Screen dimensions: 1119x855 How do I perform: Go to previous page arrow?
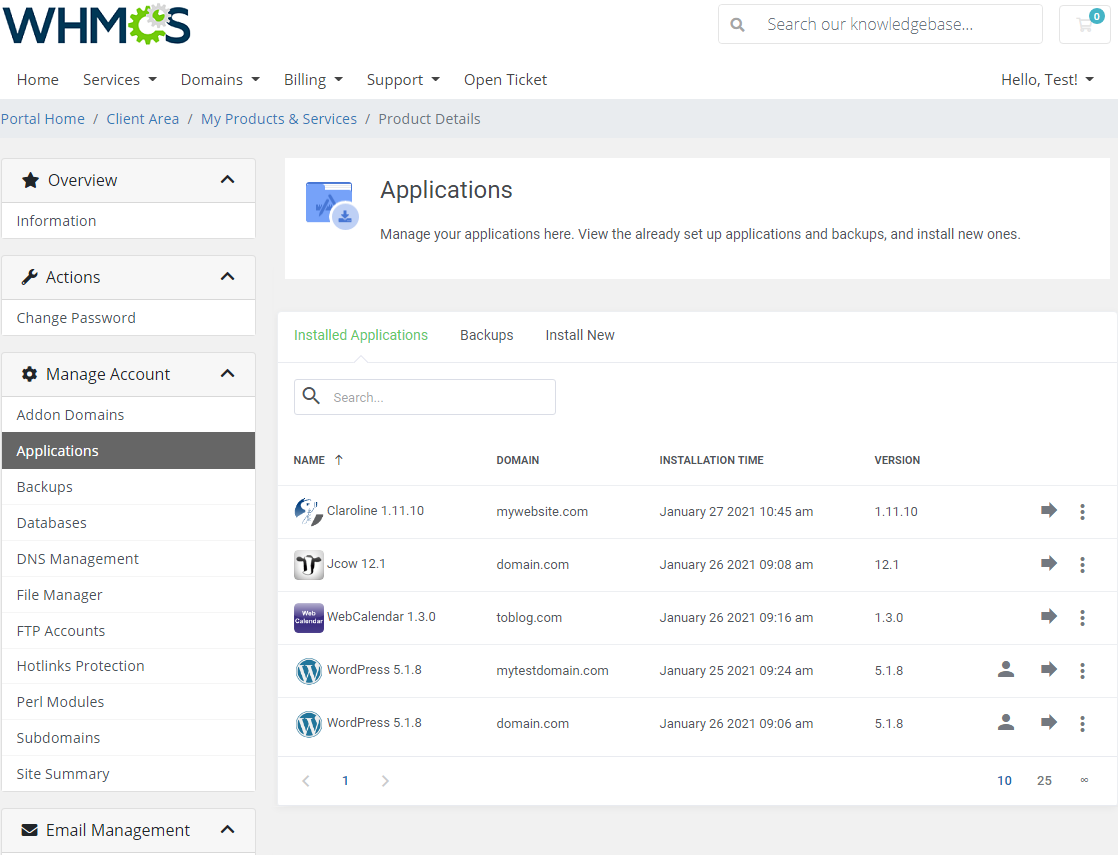click(x=305, y=781)
